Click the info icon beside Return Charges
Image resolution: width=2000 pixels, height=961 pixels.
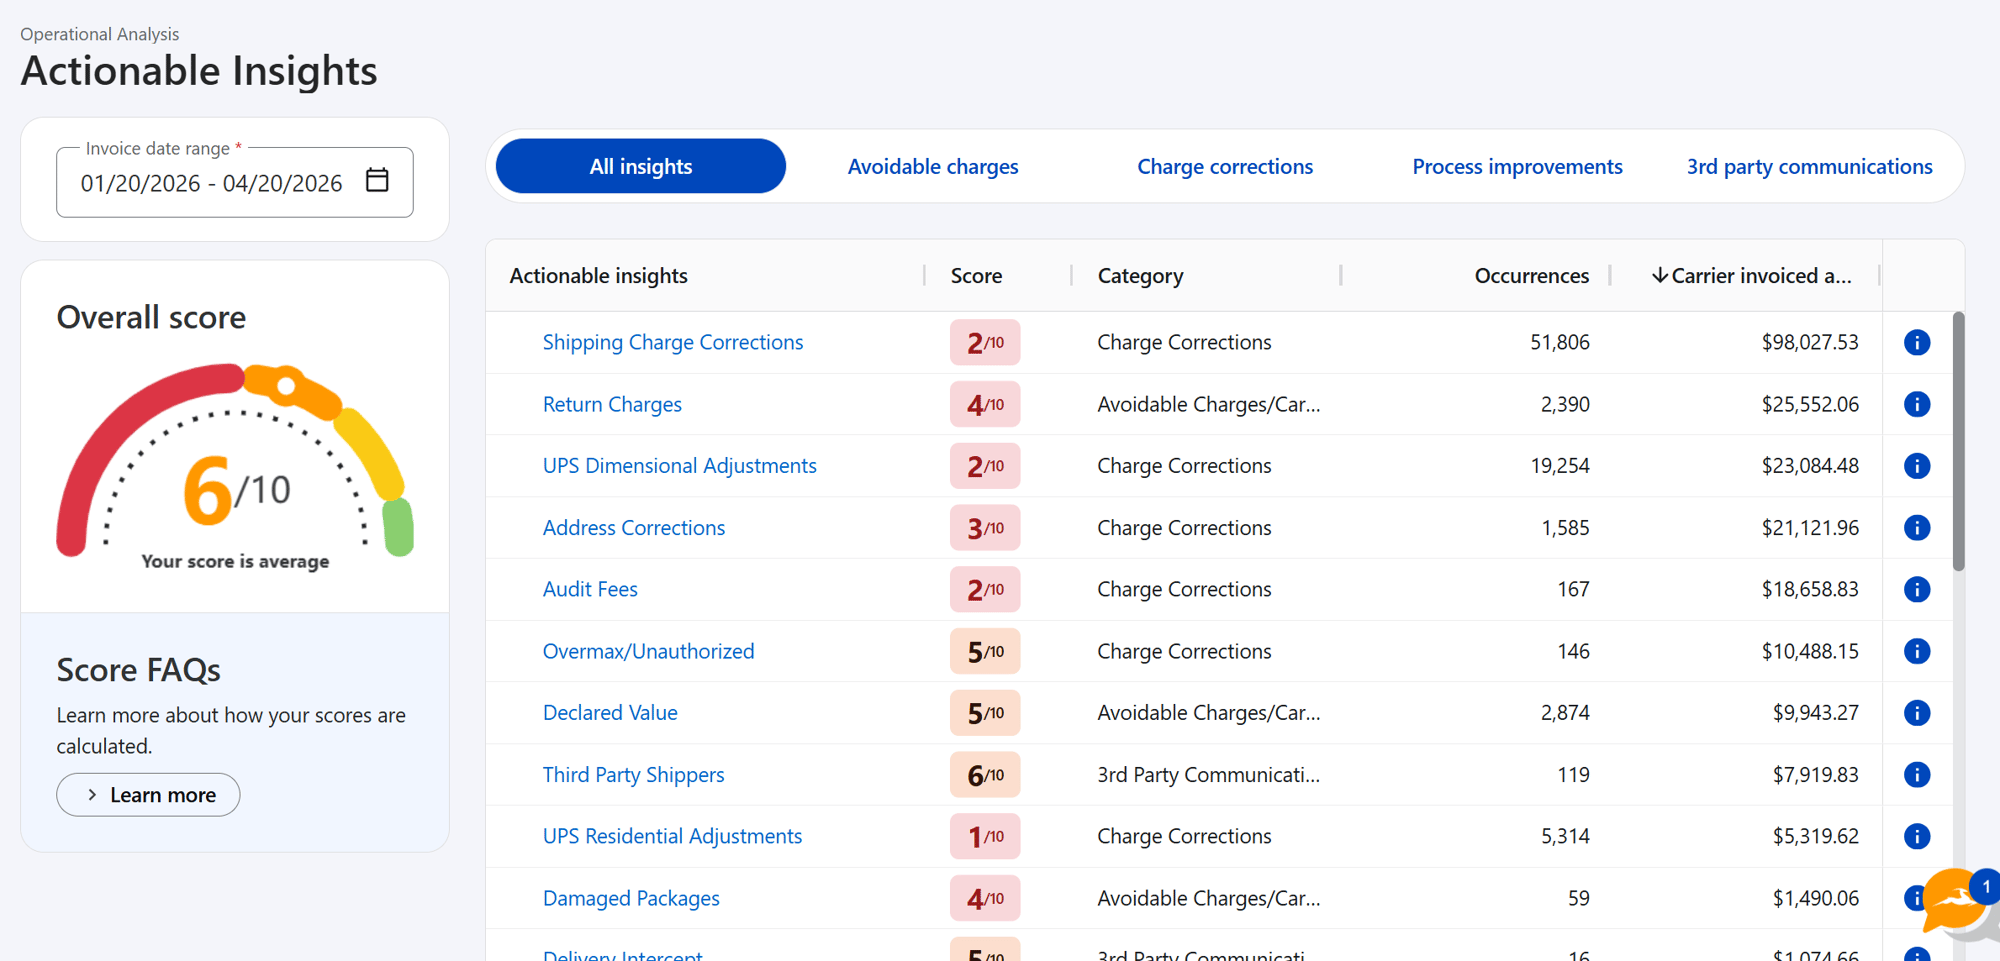[1917, 404]
